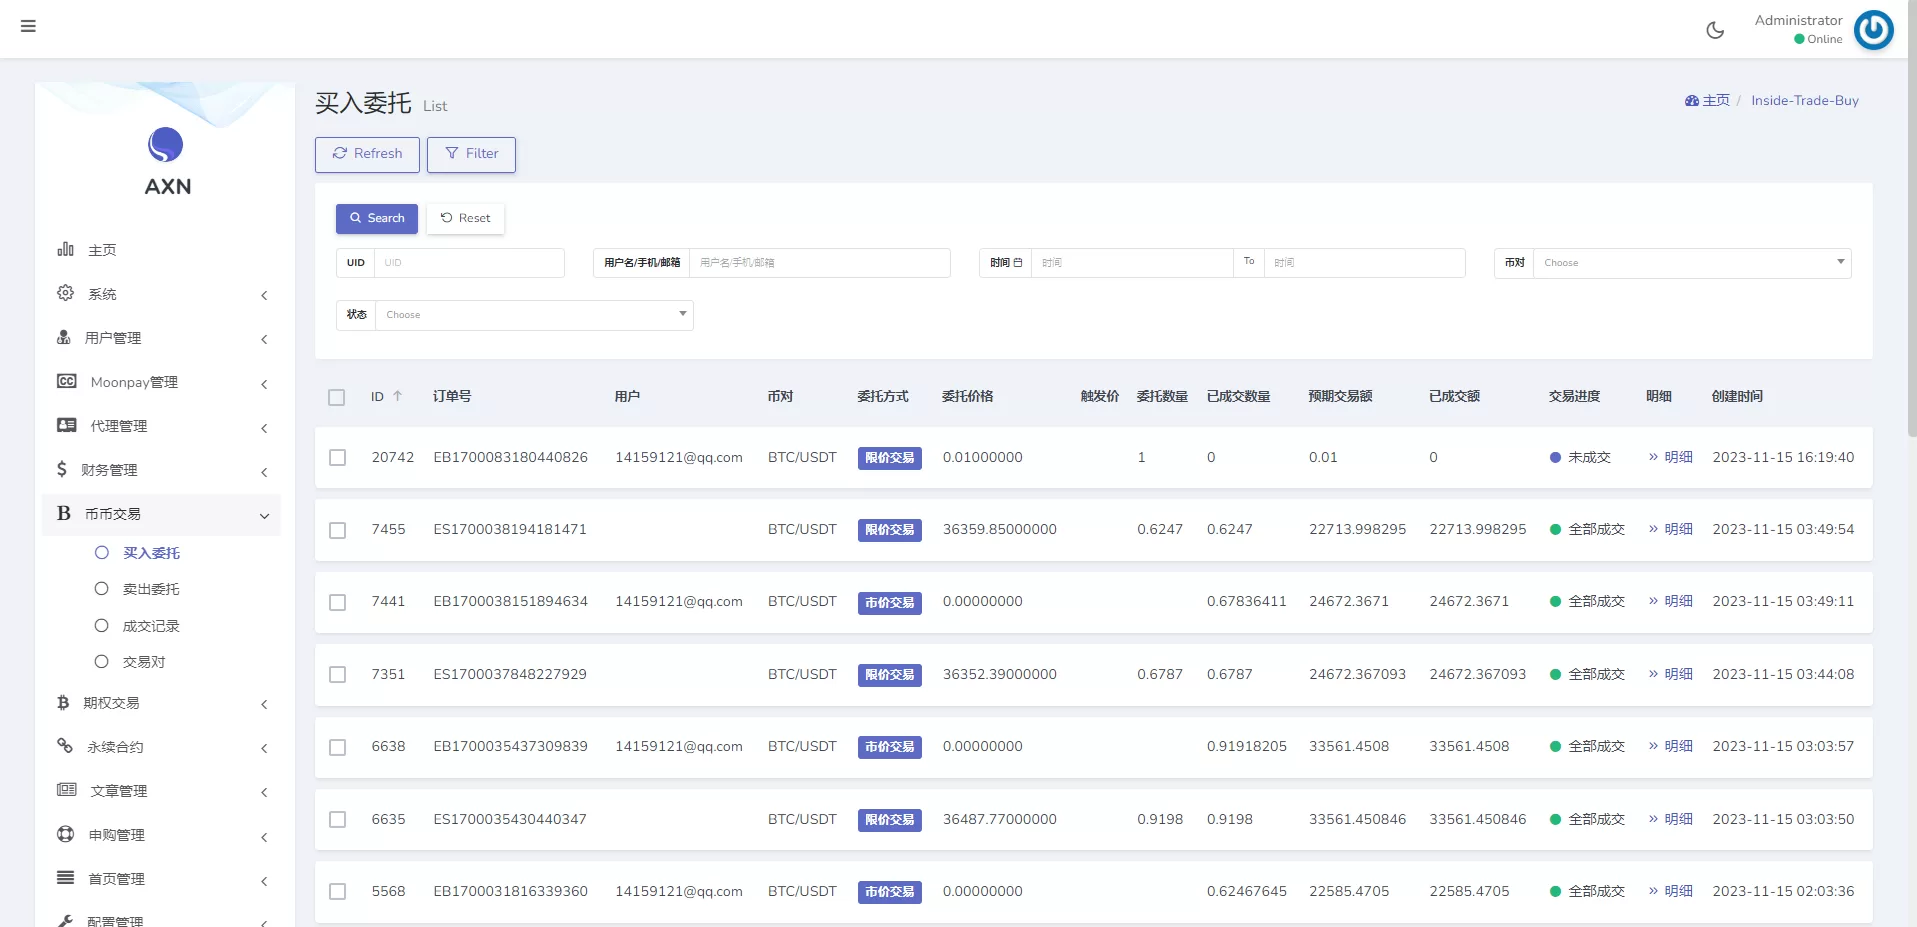1917x927 pixels.
Task: Click the dashboard home icon in breadcrumb
Action: coord(1691,101)
